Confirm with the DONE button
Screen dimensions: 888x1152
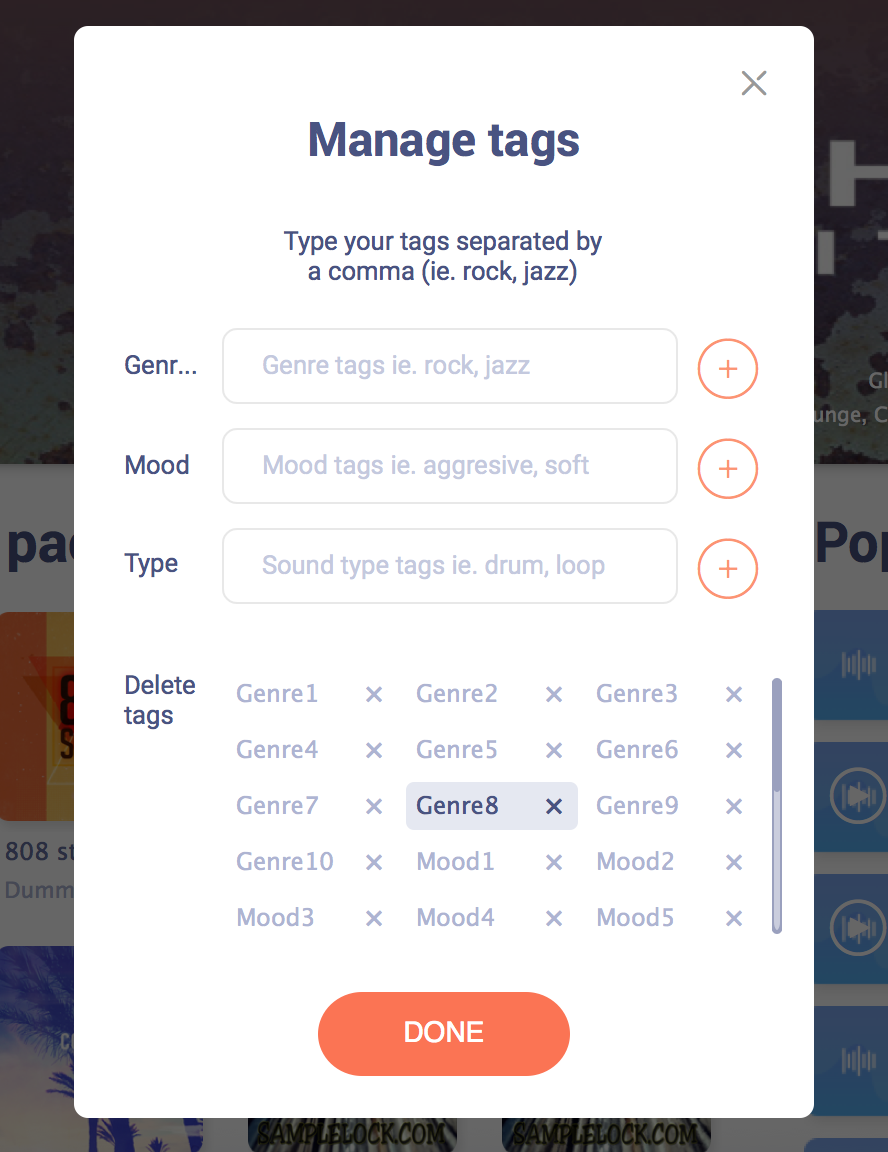pyautogui.click(x=444, y=1034)
